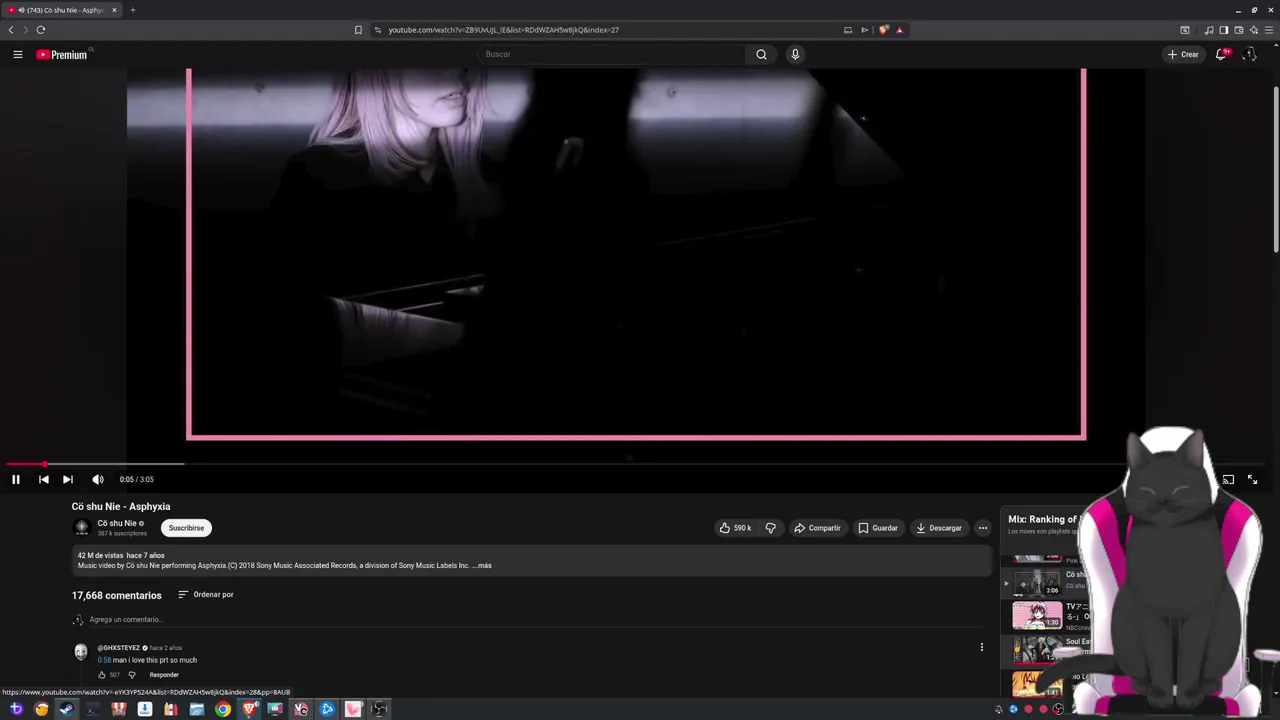Open the channel avatar next to Cö shu Nie
Image resolution: width=1280 pixels, height=720 pixels.
coord(82,528)
